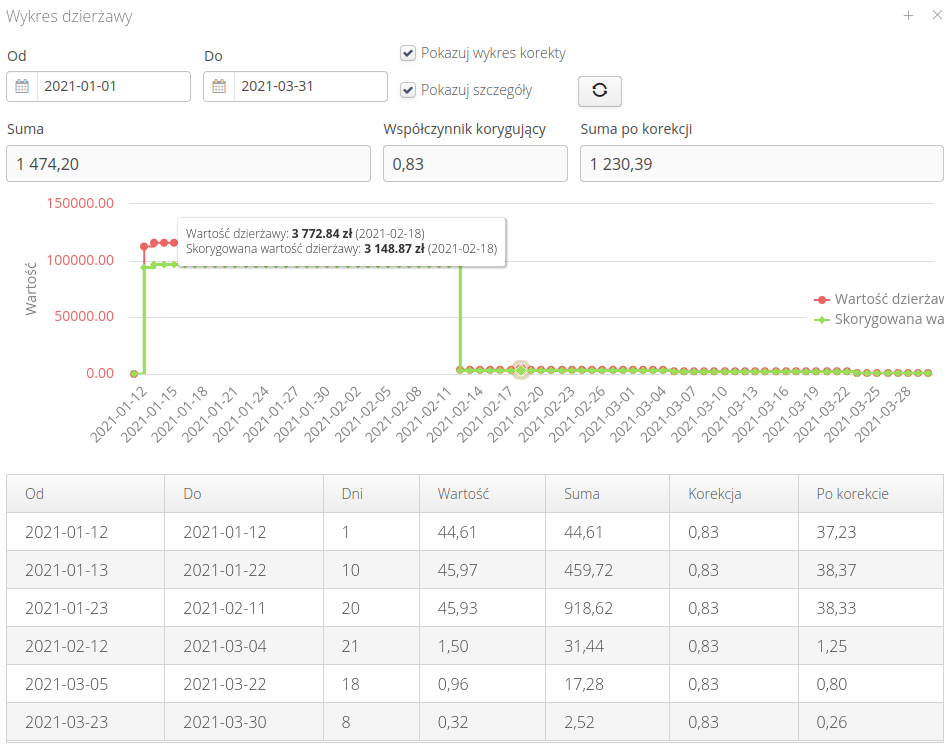Open the calendar picker for Do date
This screenshot has height=753, width=952.
point(219,87)
